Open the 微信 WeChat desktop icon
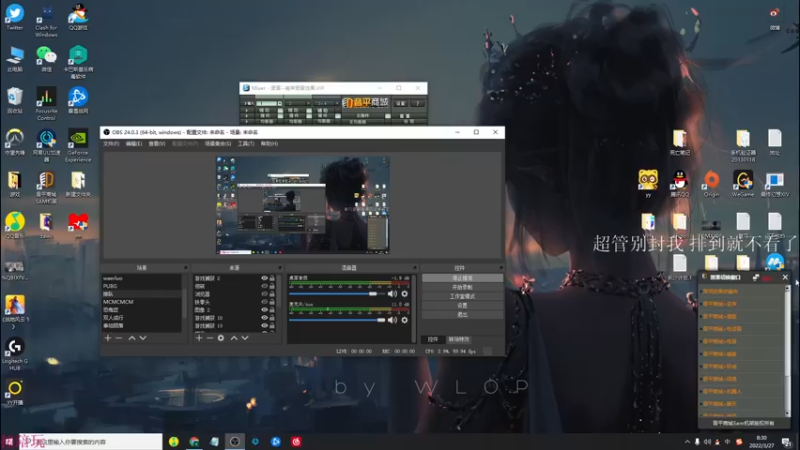The height and width of the screenshot is (450, 800). [x=46, y=59]
